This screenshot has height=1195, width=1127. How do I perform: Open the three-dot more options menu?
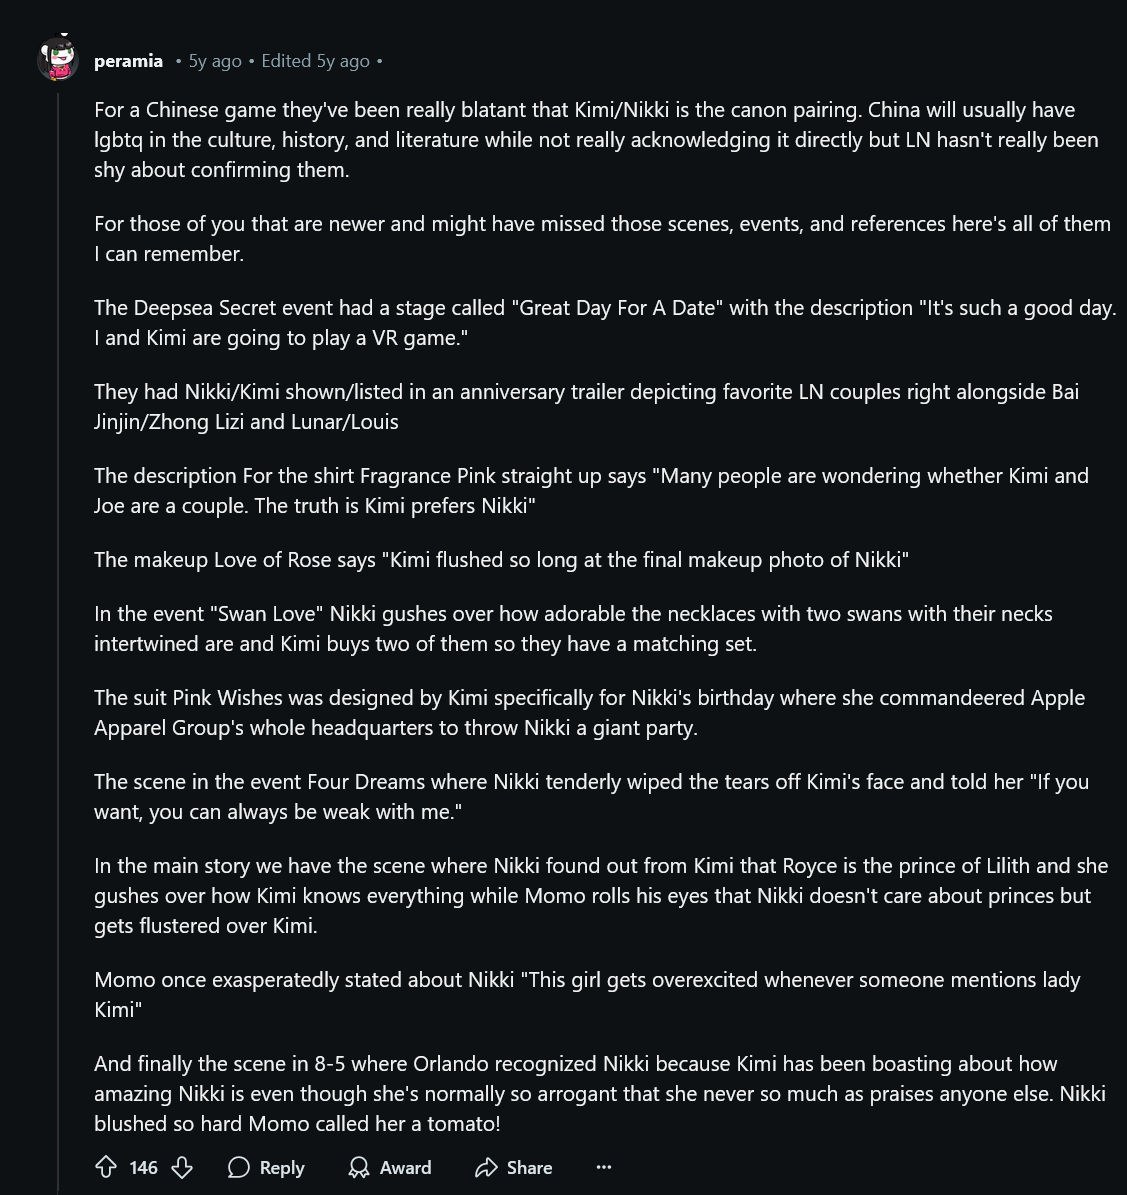603,1167
